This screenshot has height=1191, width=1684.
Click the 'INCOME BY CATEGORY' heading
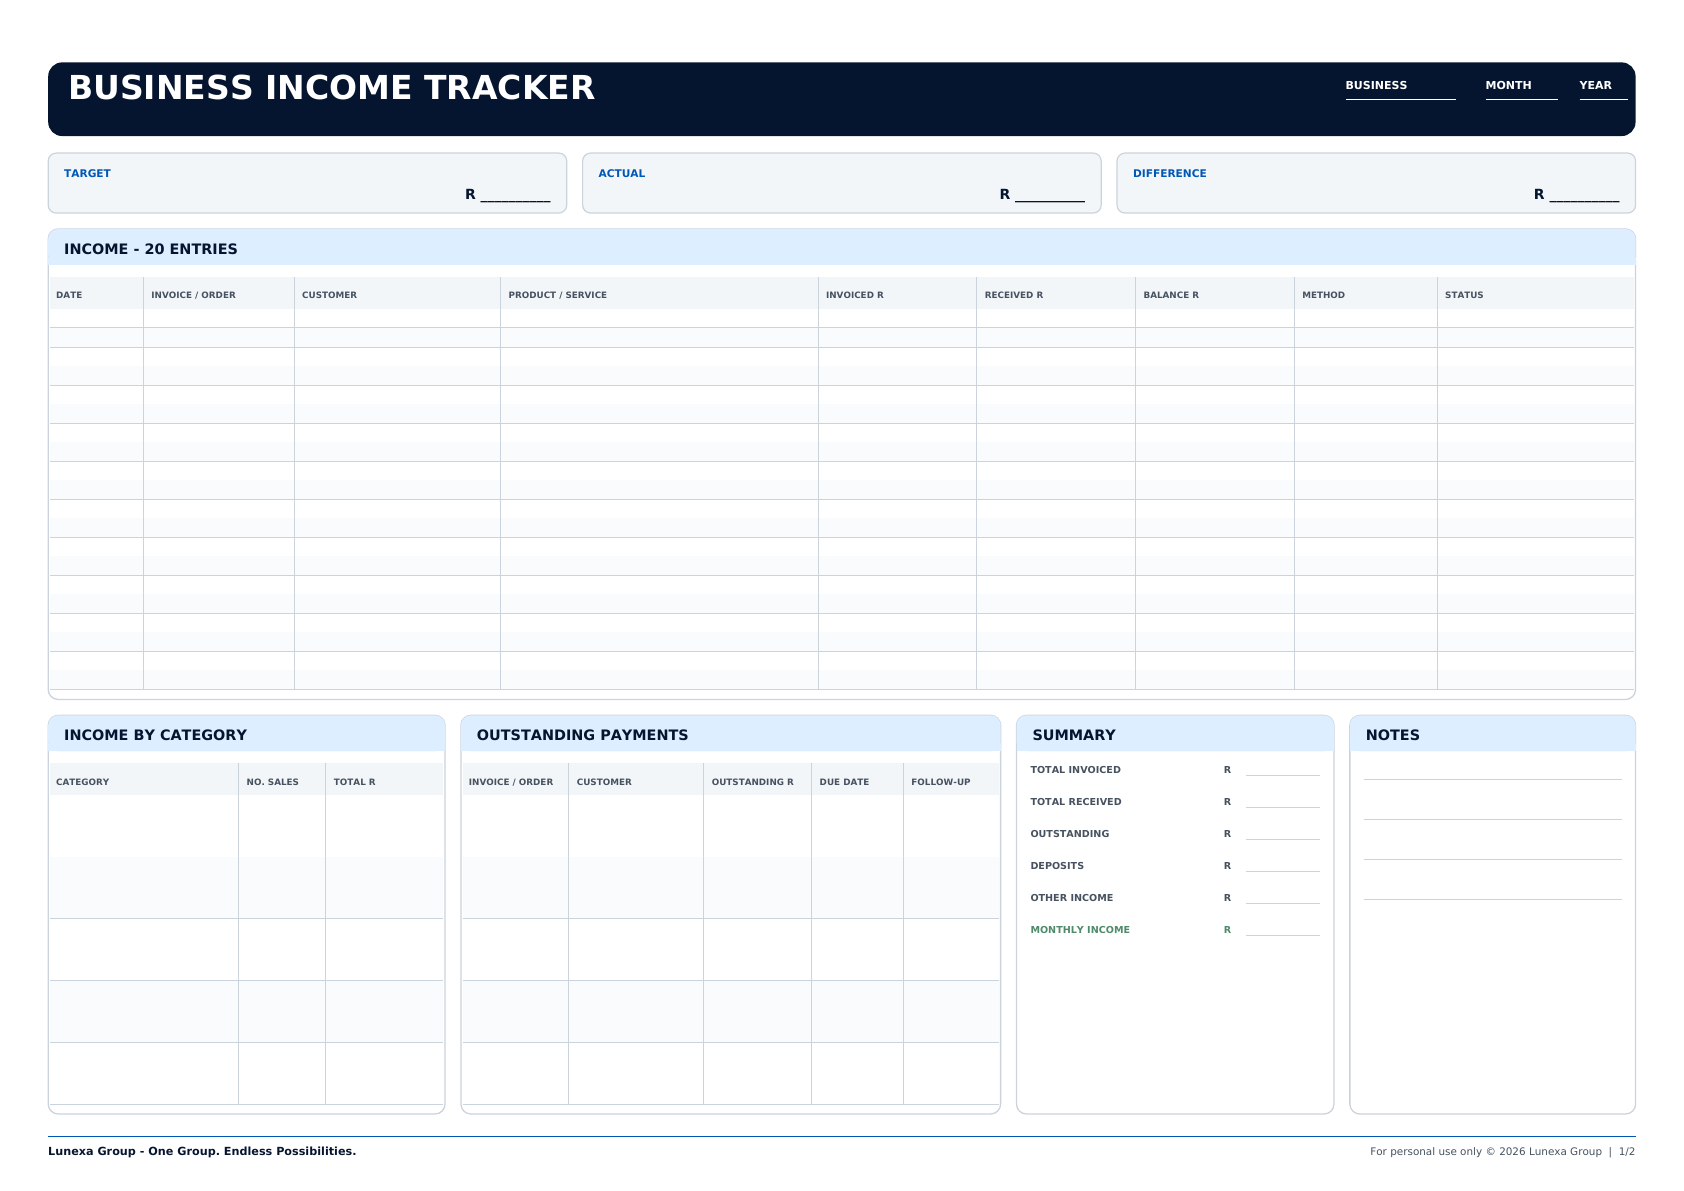coord(155,735)
